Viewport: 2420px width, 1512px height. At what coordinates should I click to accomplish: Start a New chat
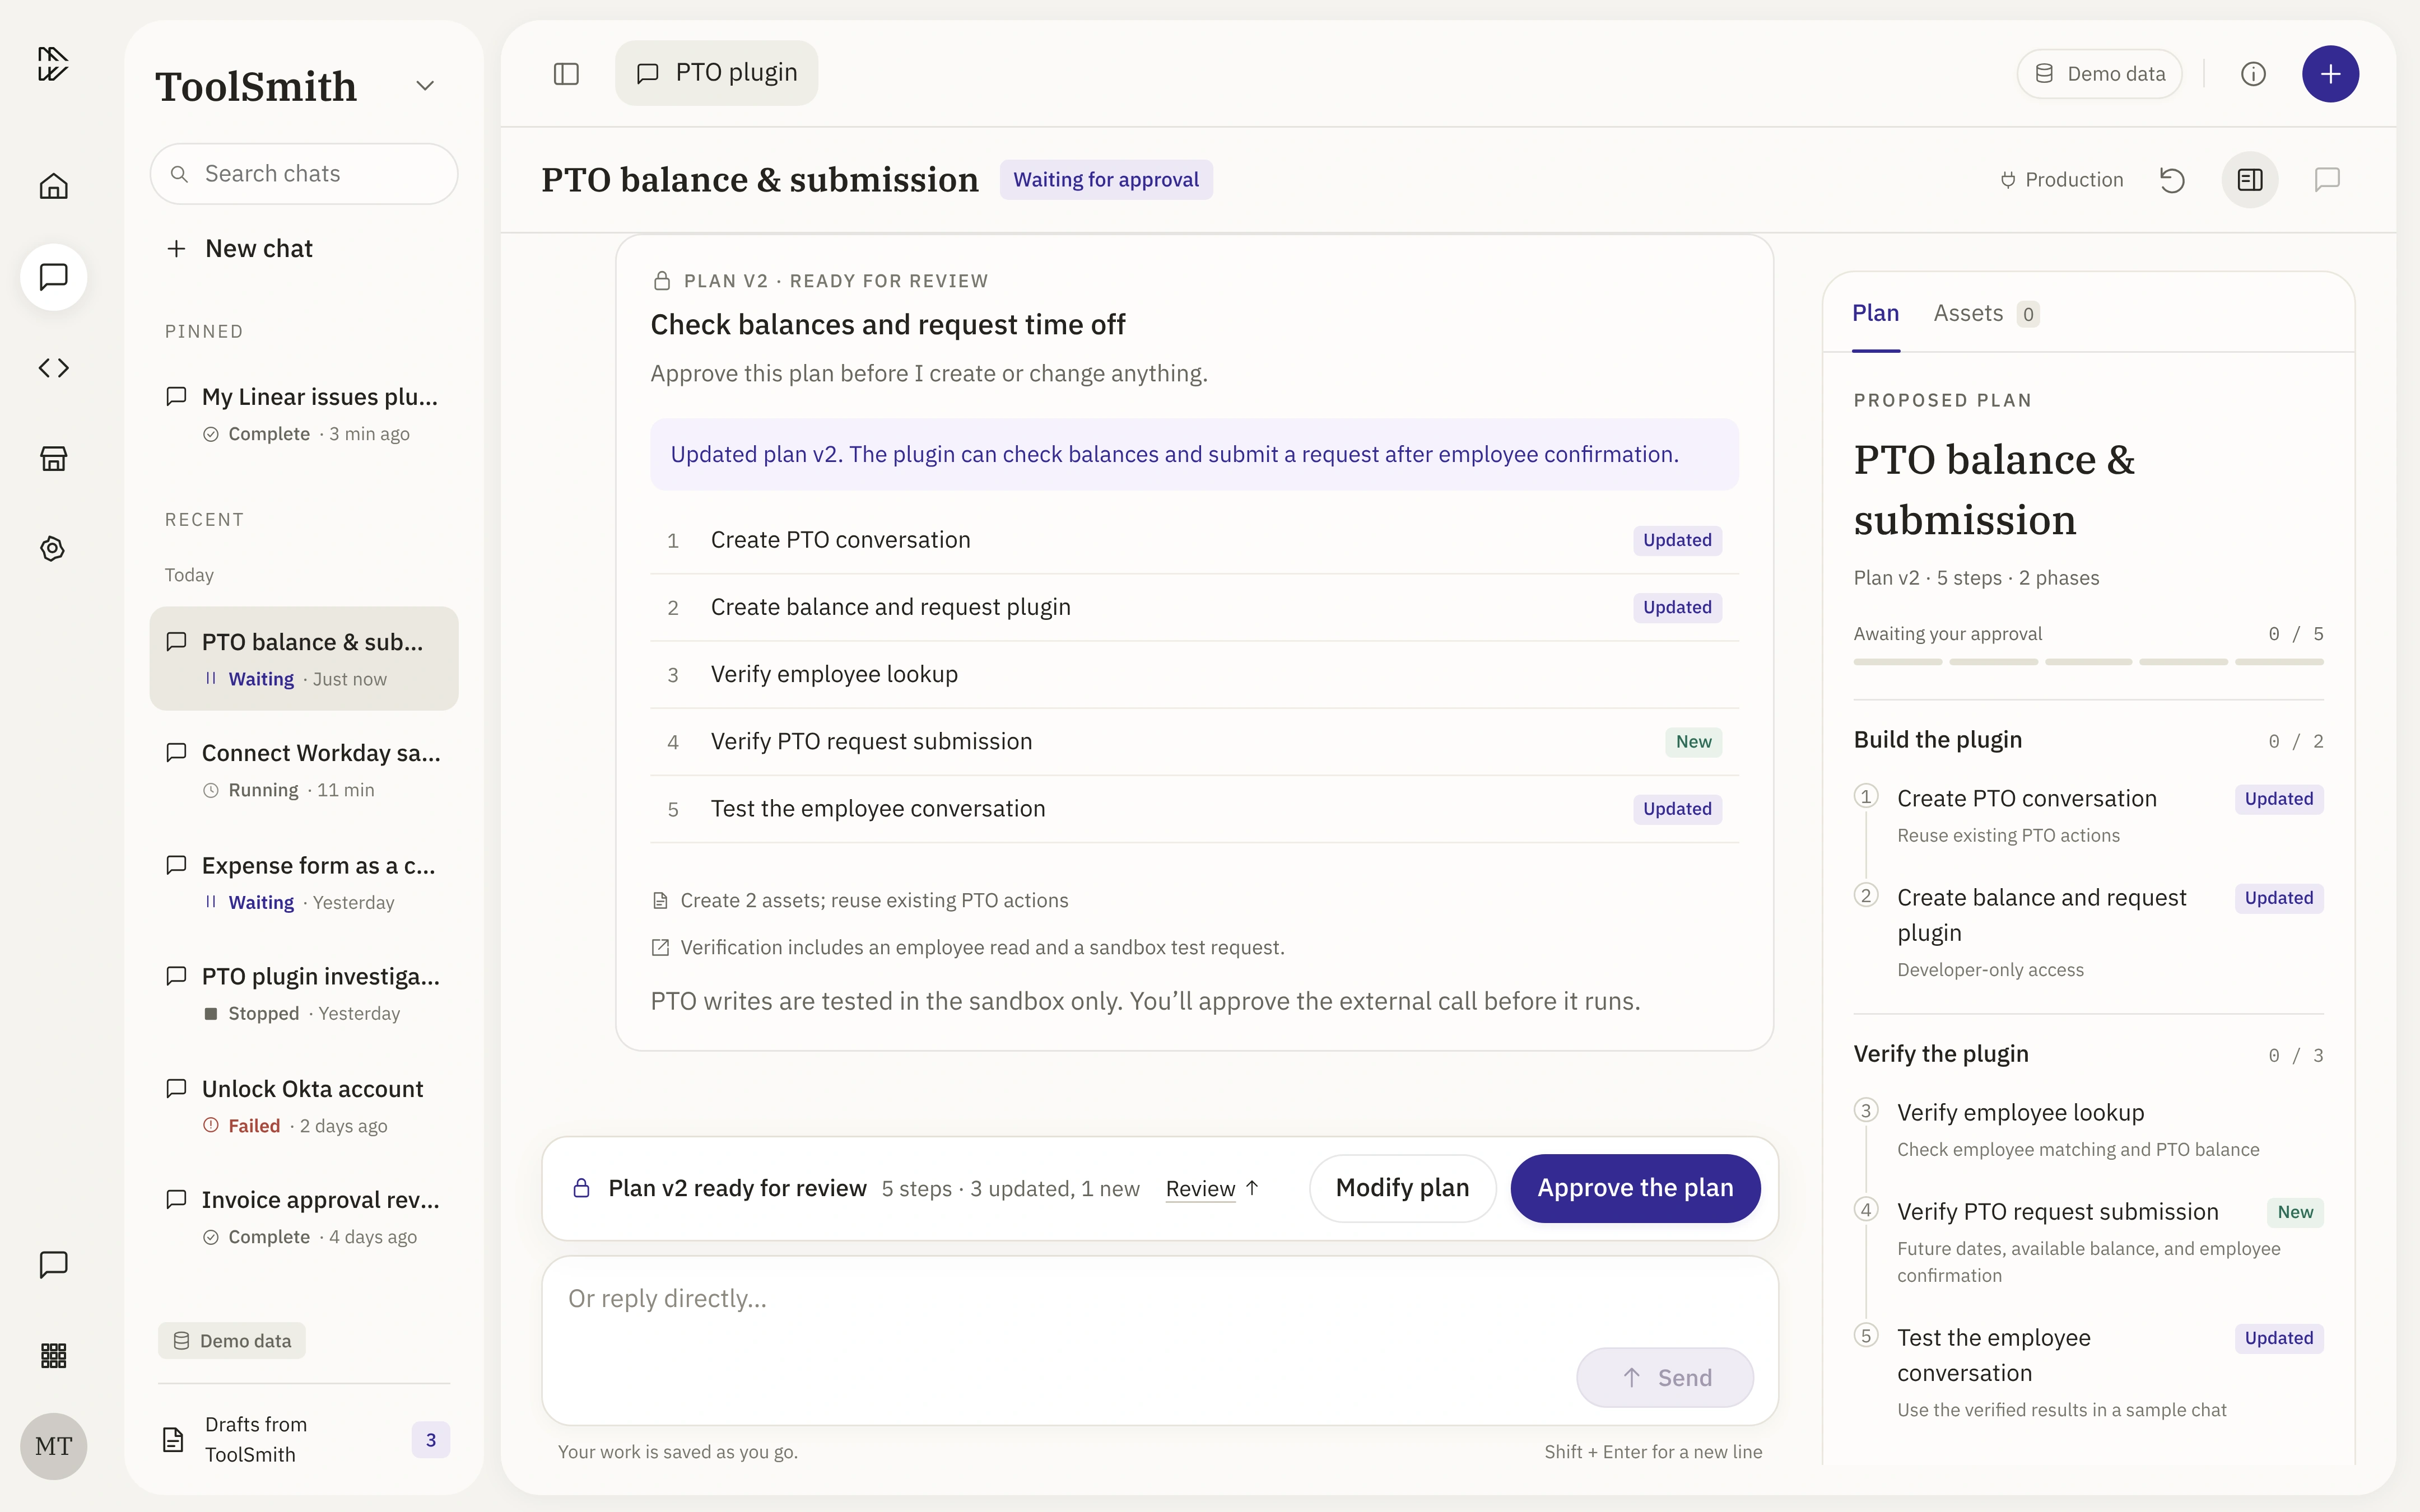pos(240,249)
